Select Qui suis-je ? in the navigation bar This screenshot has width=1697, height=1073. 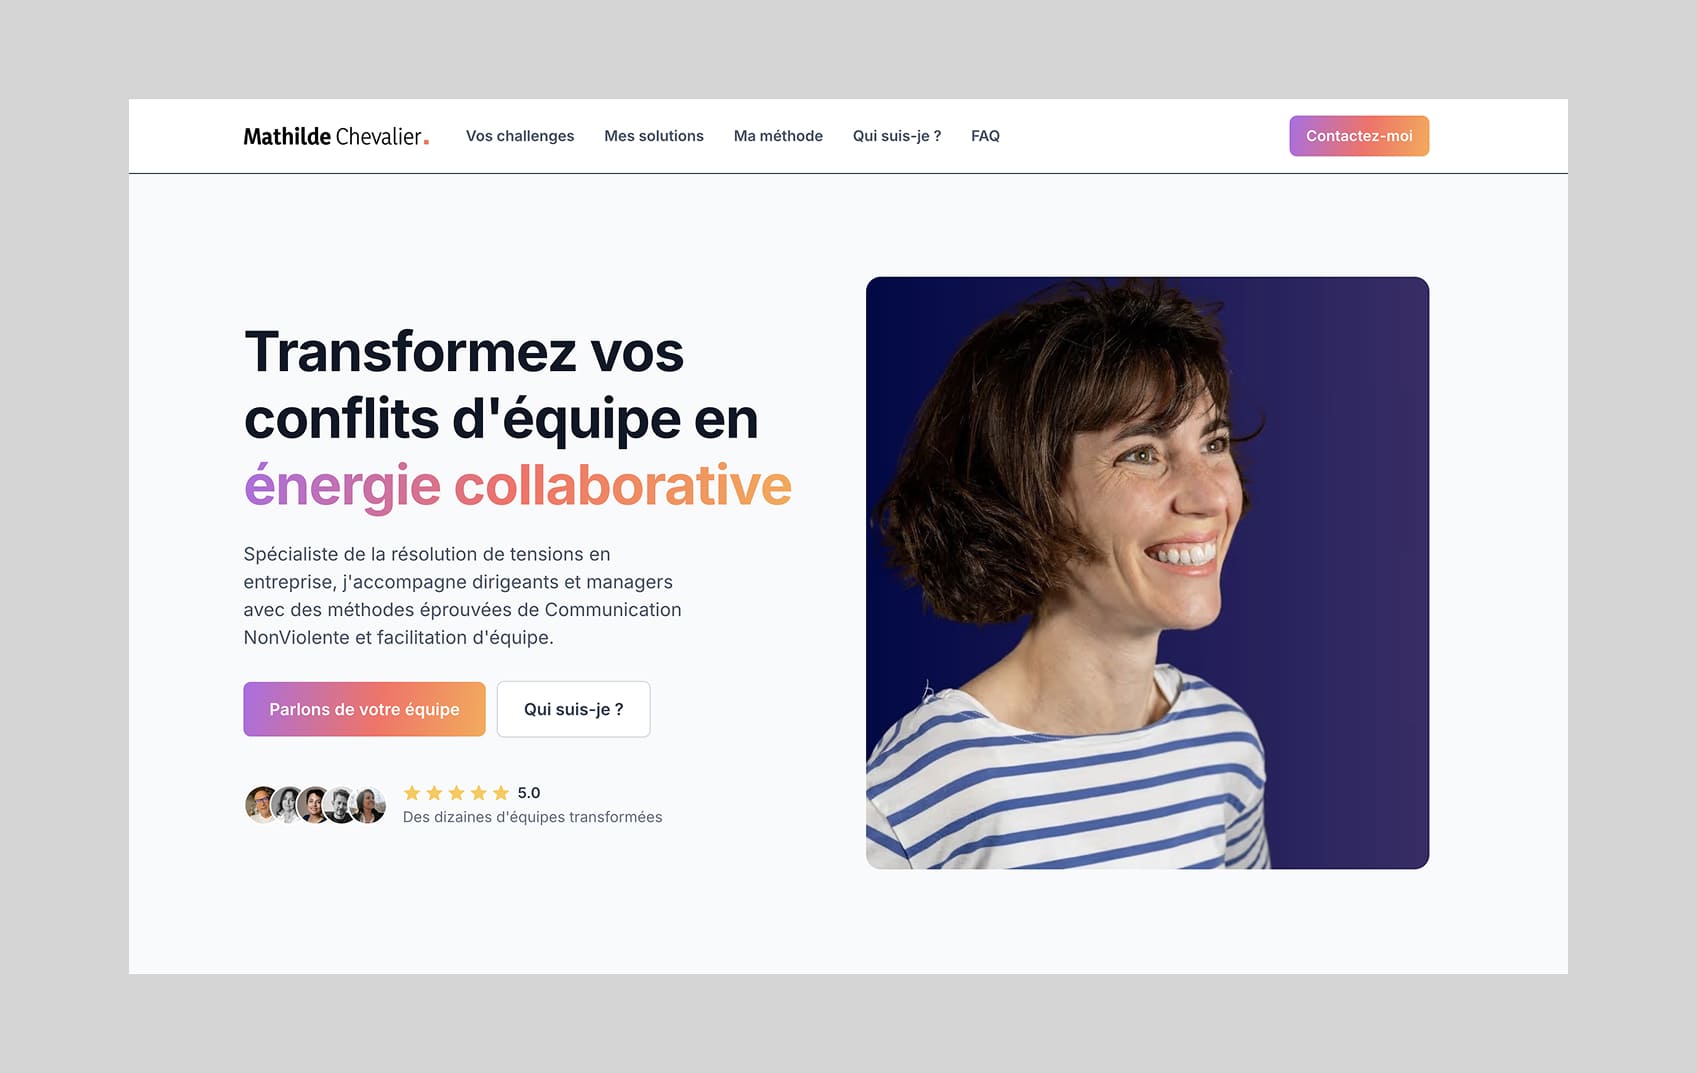(x=897, y=136)
